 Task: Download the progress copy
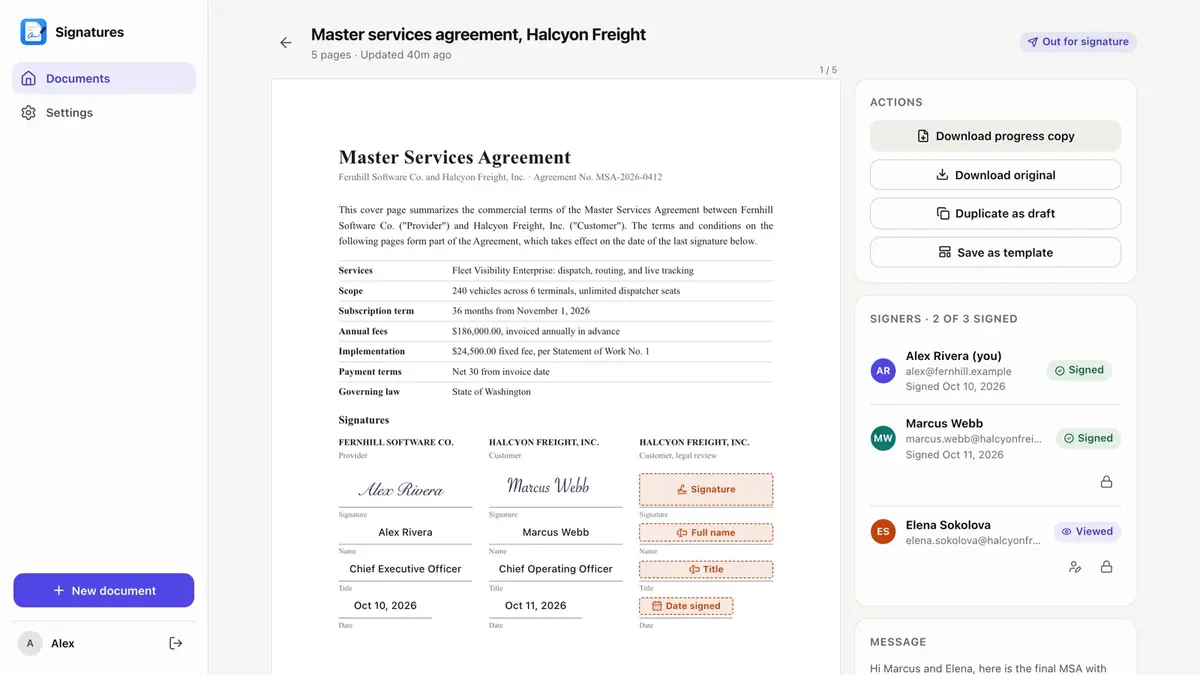(995, 136)
